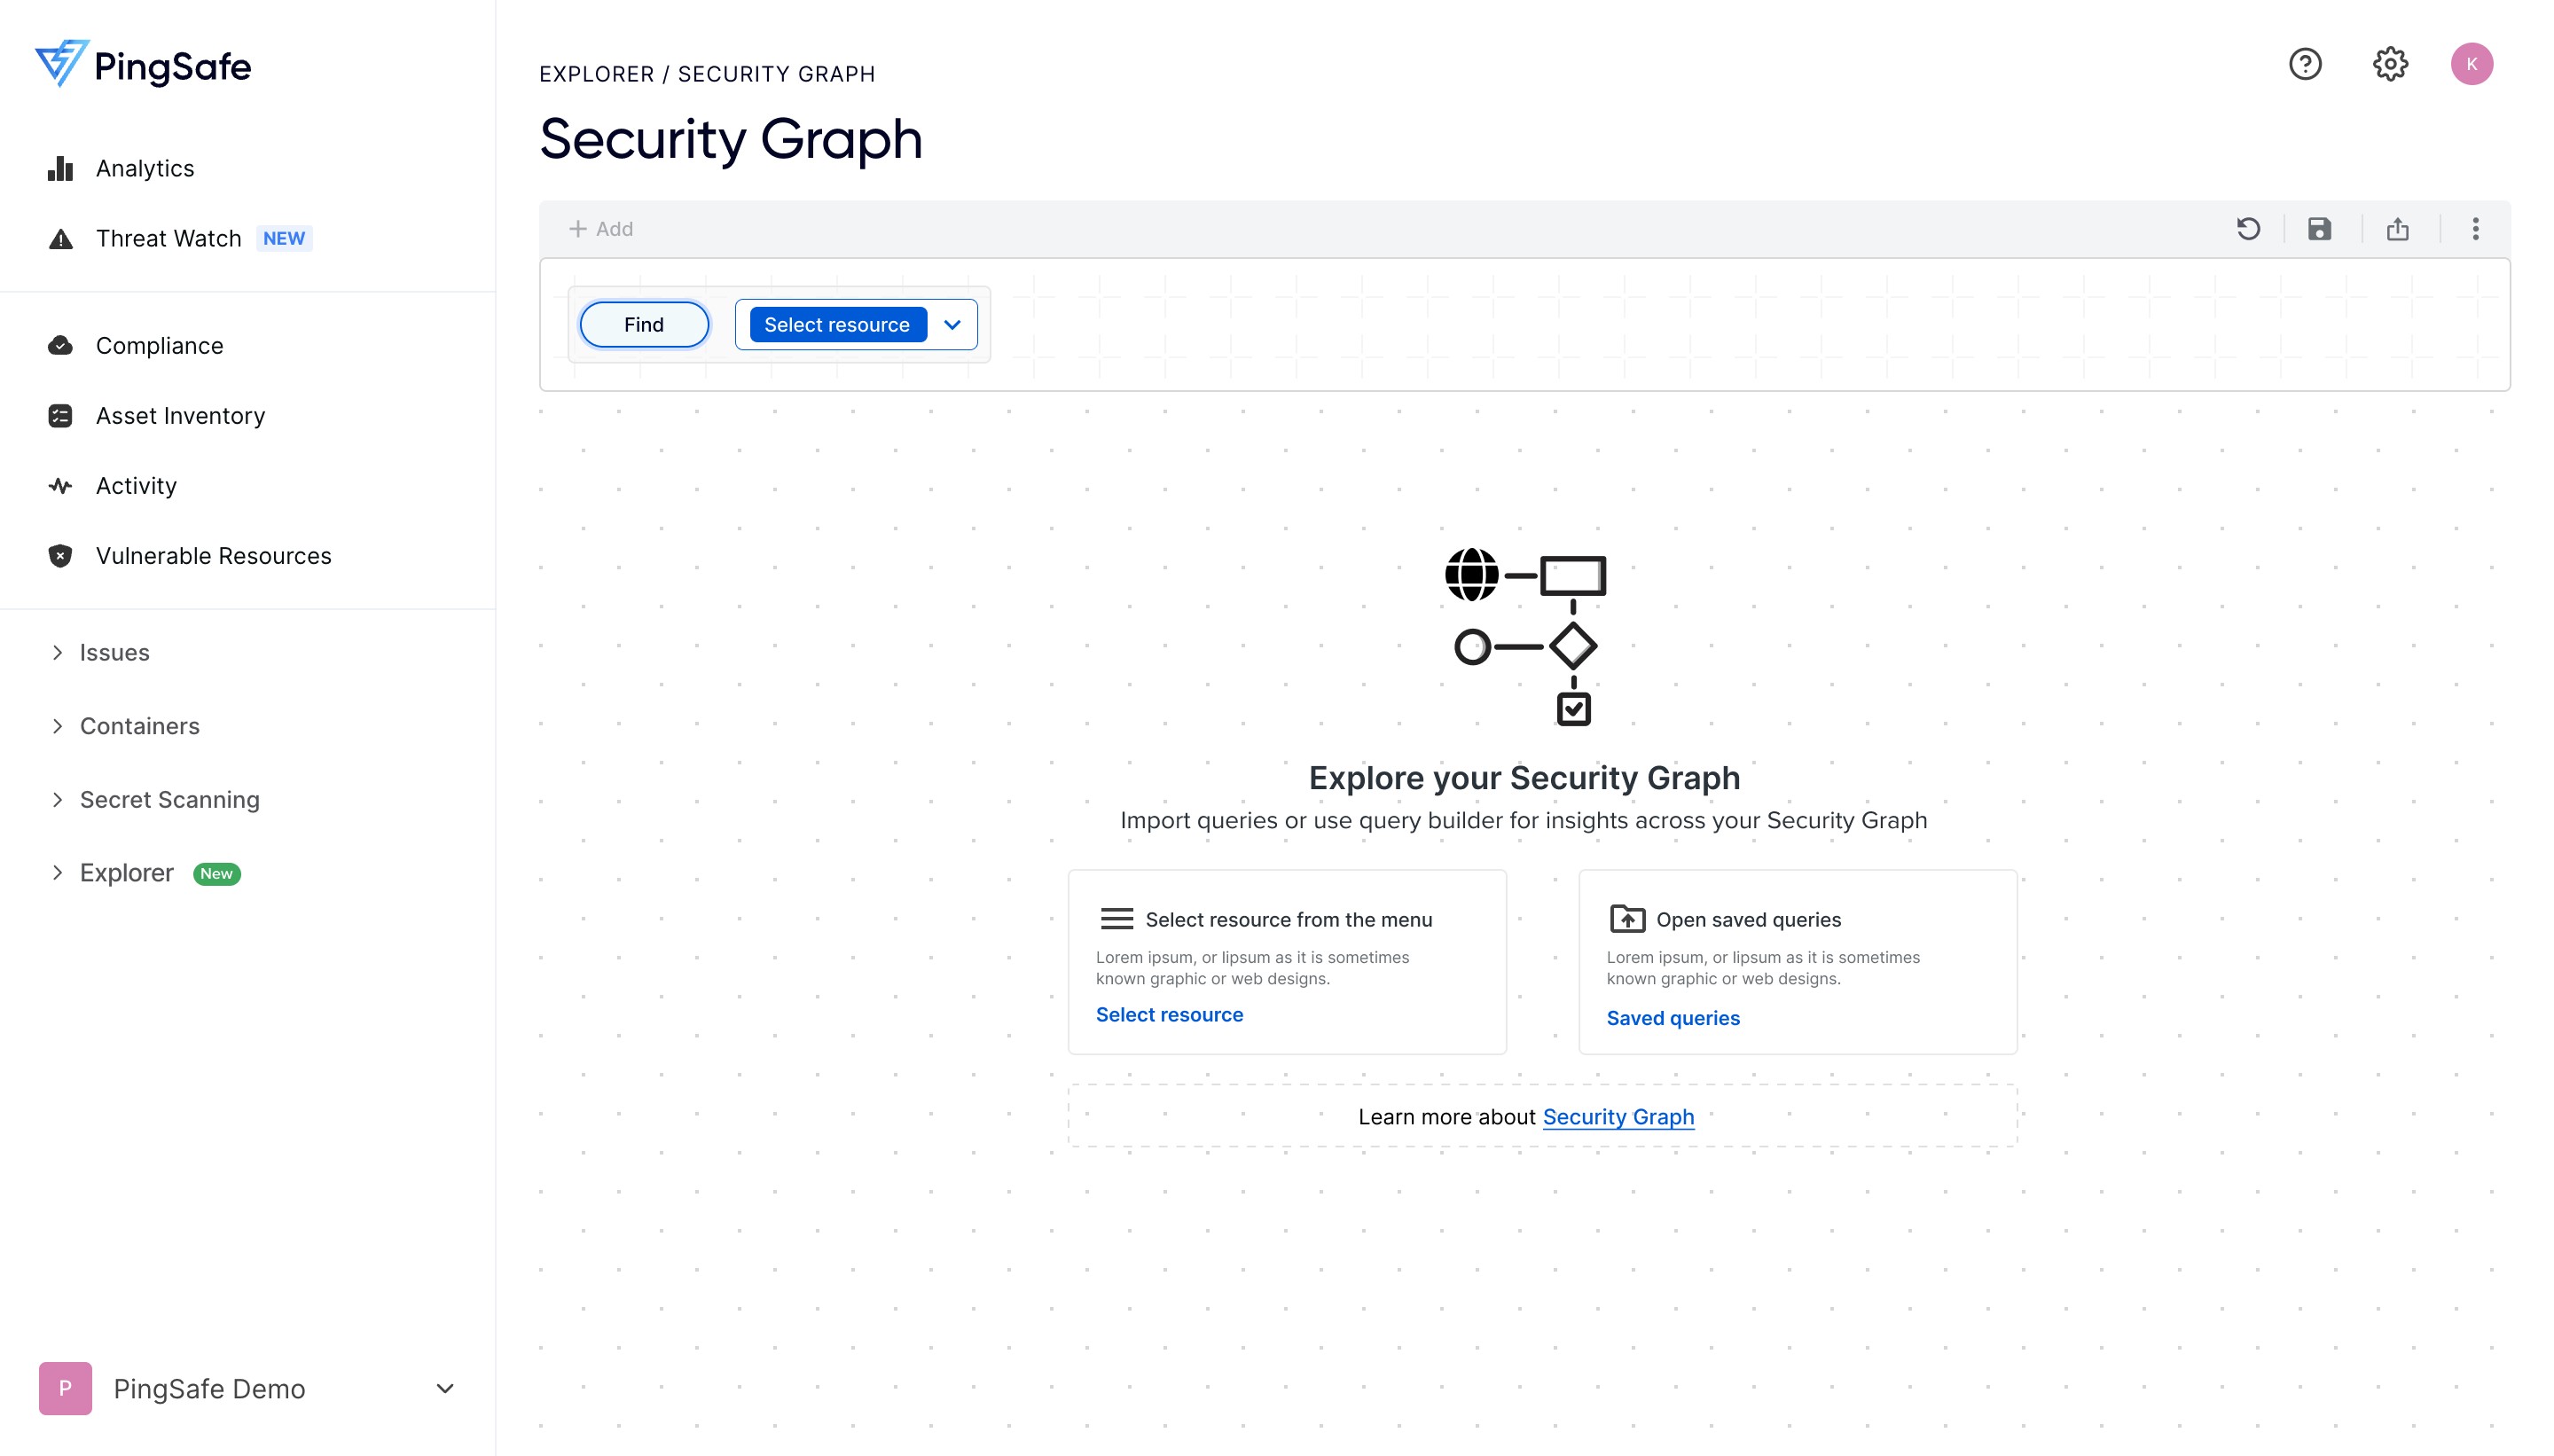Image resolution: width=2554 pixels, height=1456 pixels.
Task: Open the Saved queries link
Action: click(x=1673, y=1017)
